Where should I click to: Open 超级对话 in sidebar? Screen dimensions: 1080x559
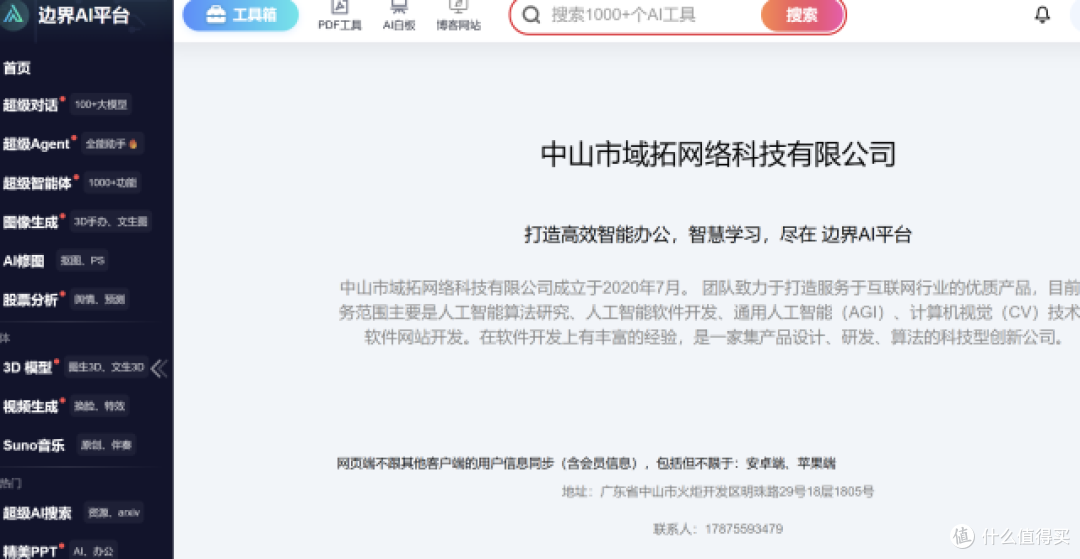(x=30, y=105)
